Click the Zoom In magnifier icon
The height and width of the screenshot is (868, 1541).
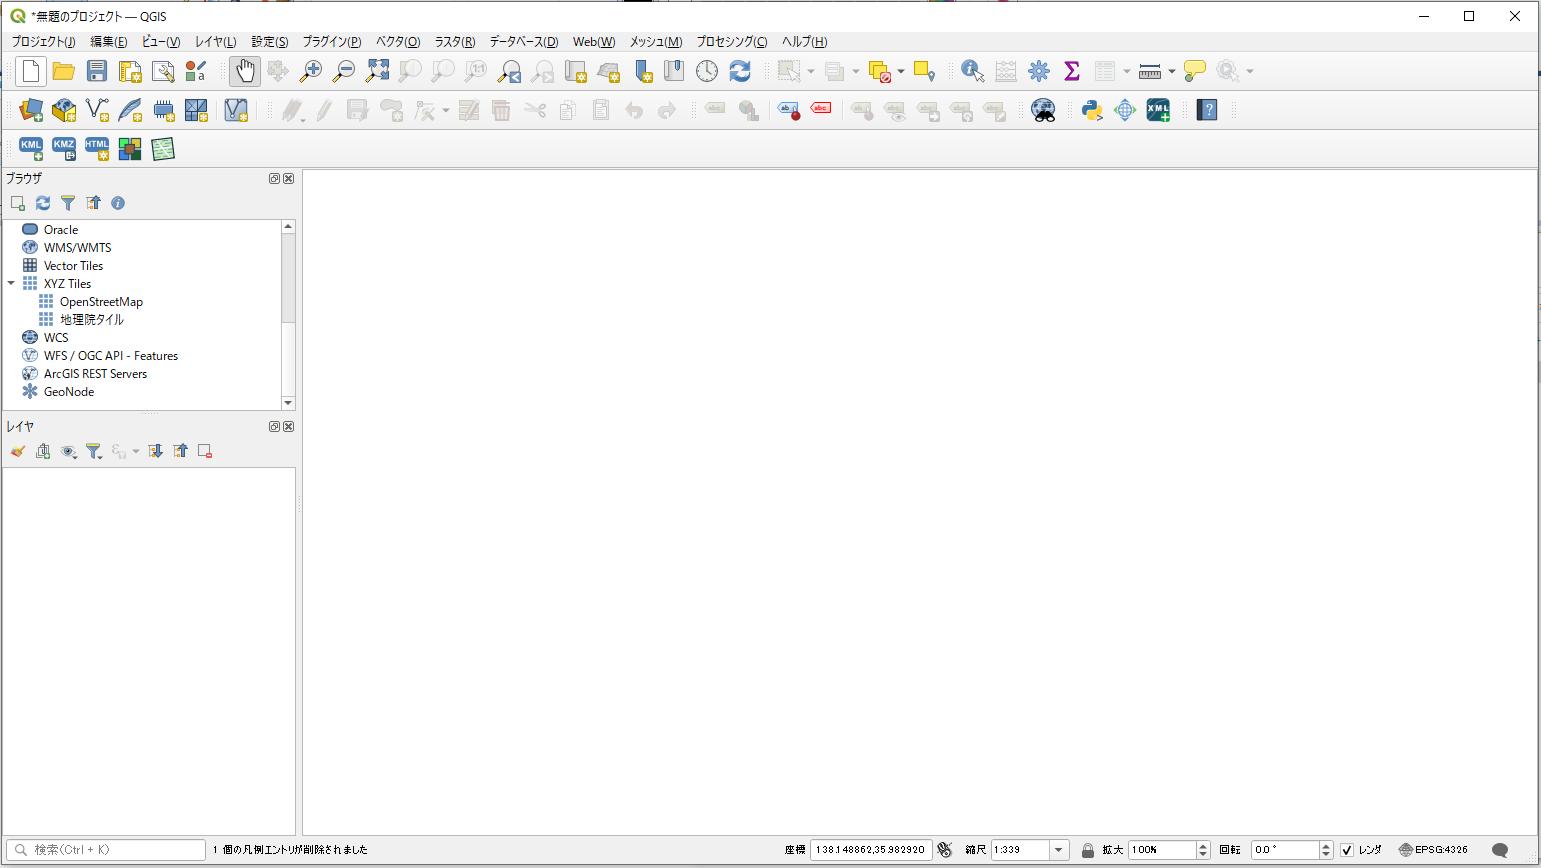click(311, 71)
